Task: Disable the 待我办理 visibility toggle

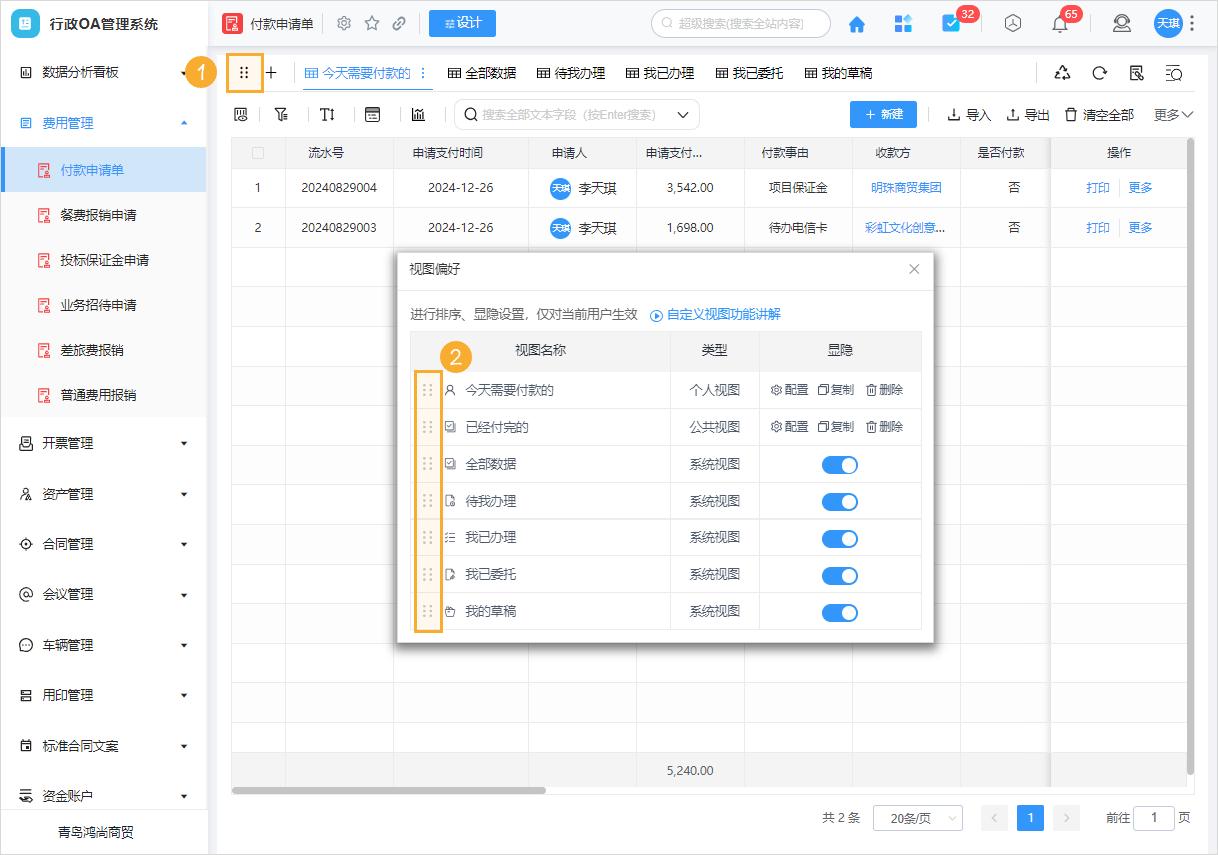Action: 840,500
